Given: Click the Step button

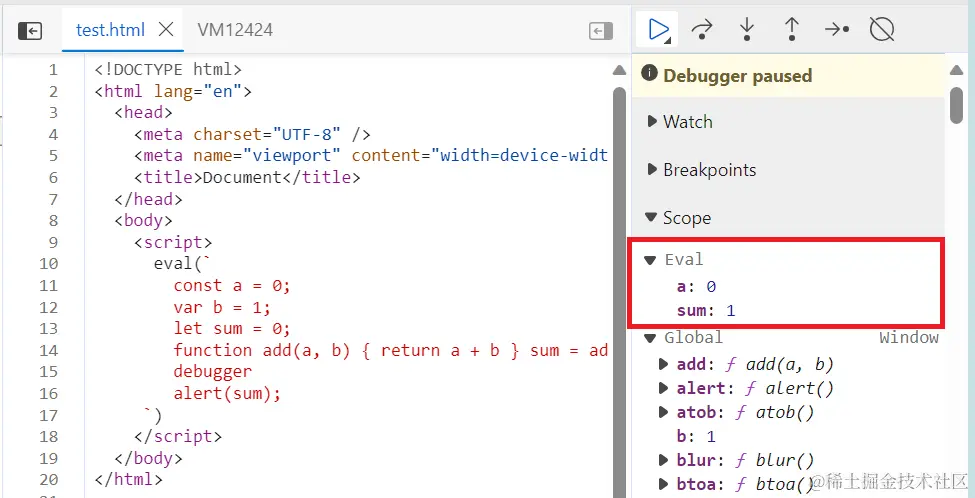Looking at the screenshot, I should [837, 29].
